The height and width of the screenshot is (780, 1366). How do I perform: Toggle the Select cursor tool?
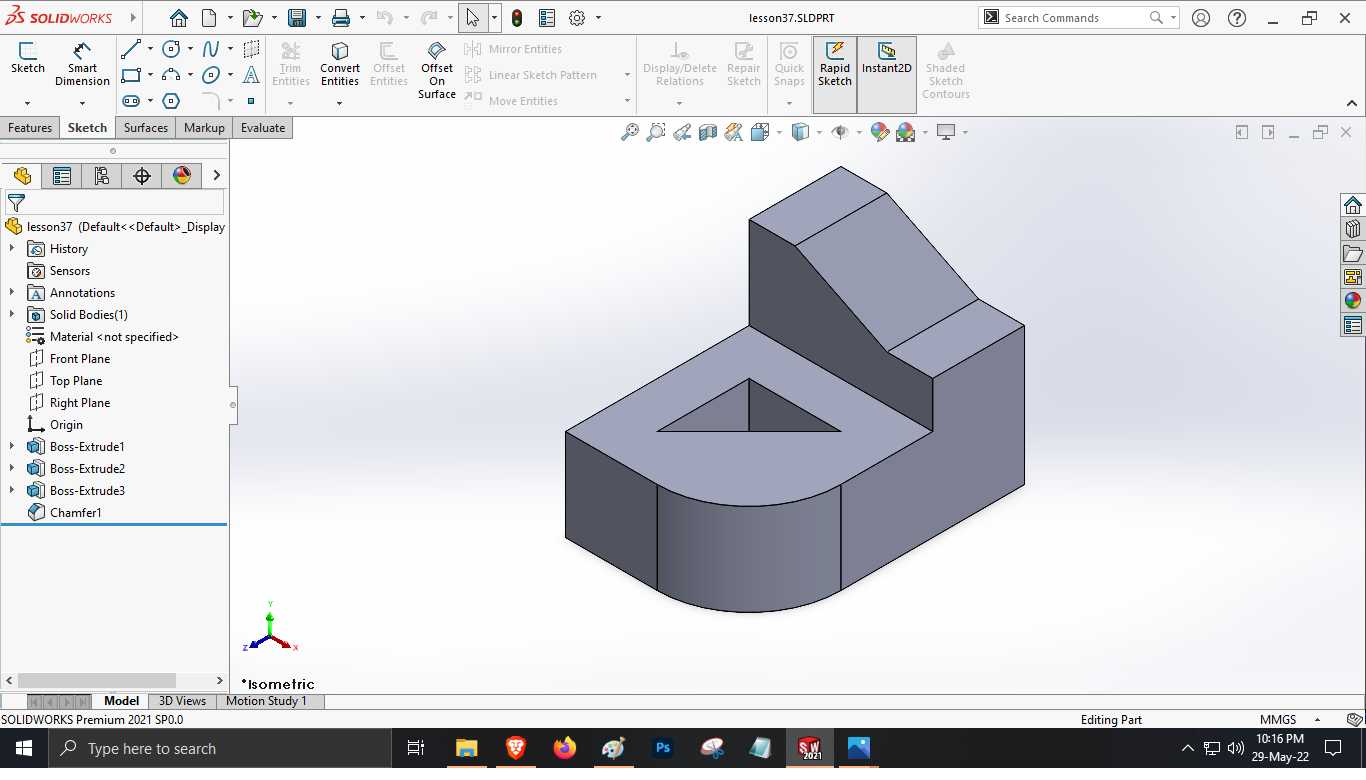click(472, 18)
